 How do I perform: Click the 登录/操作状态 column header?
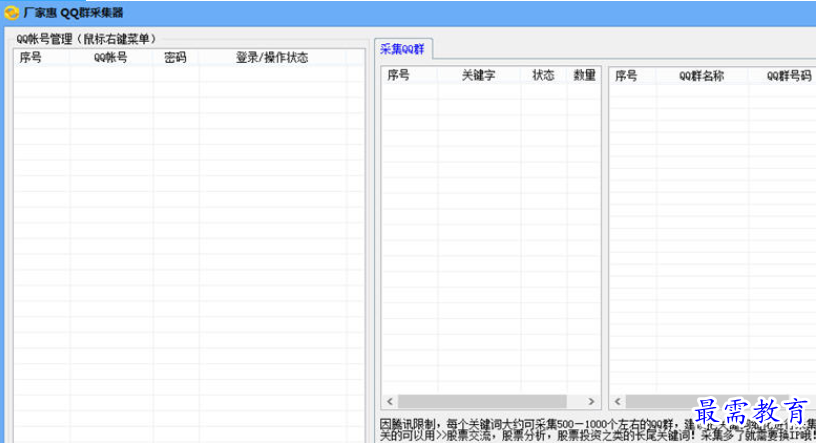[x=272, y=57]
